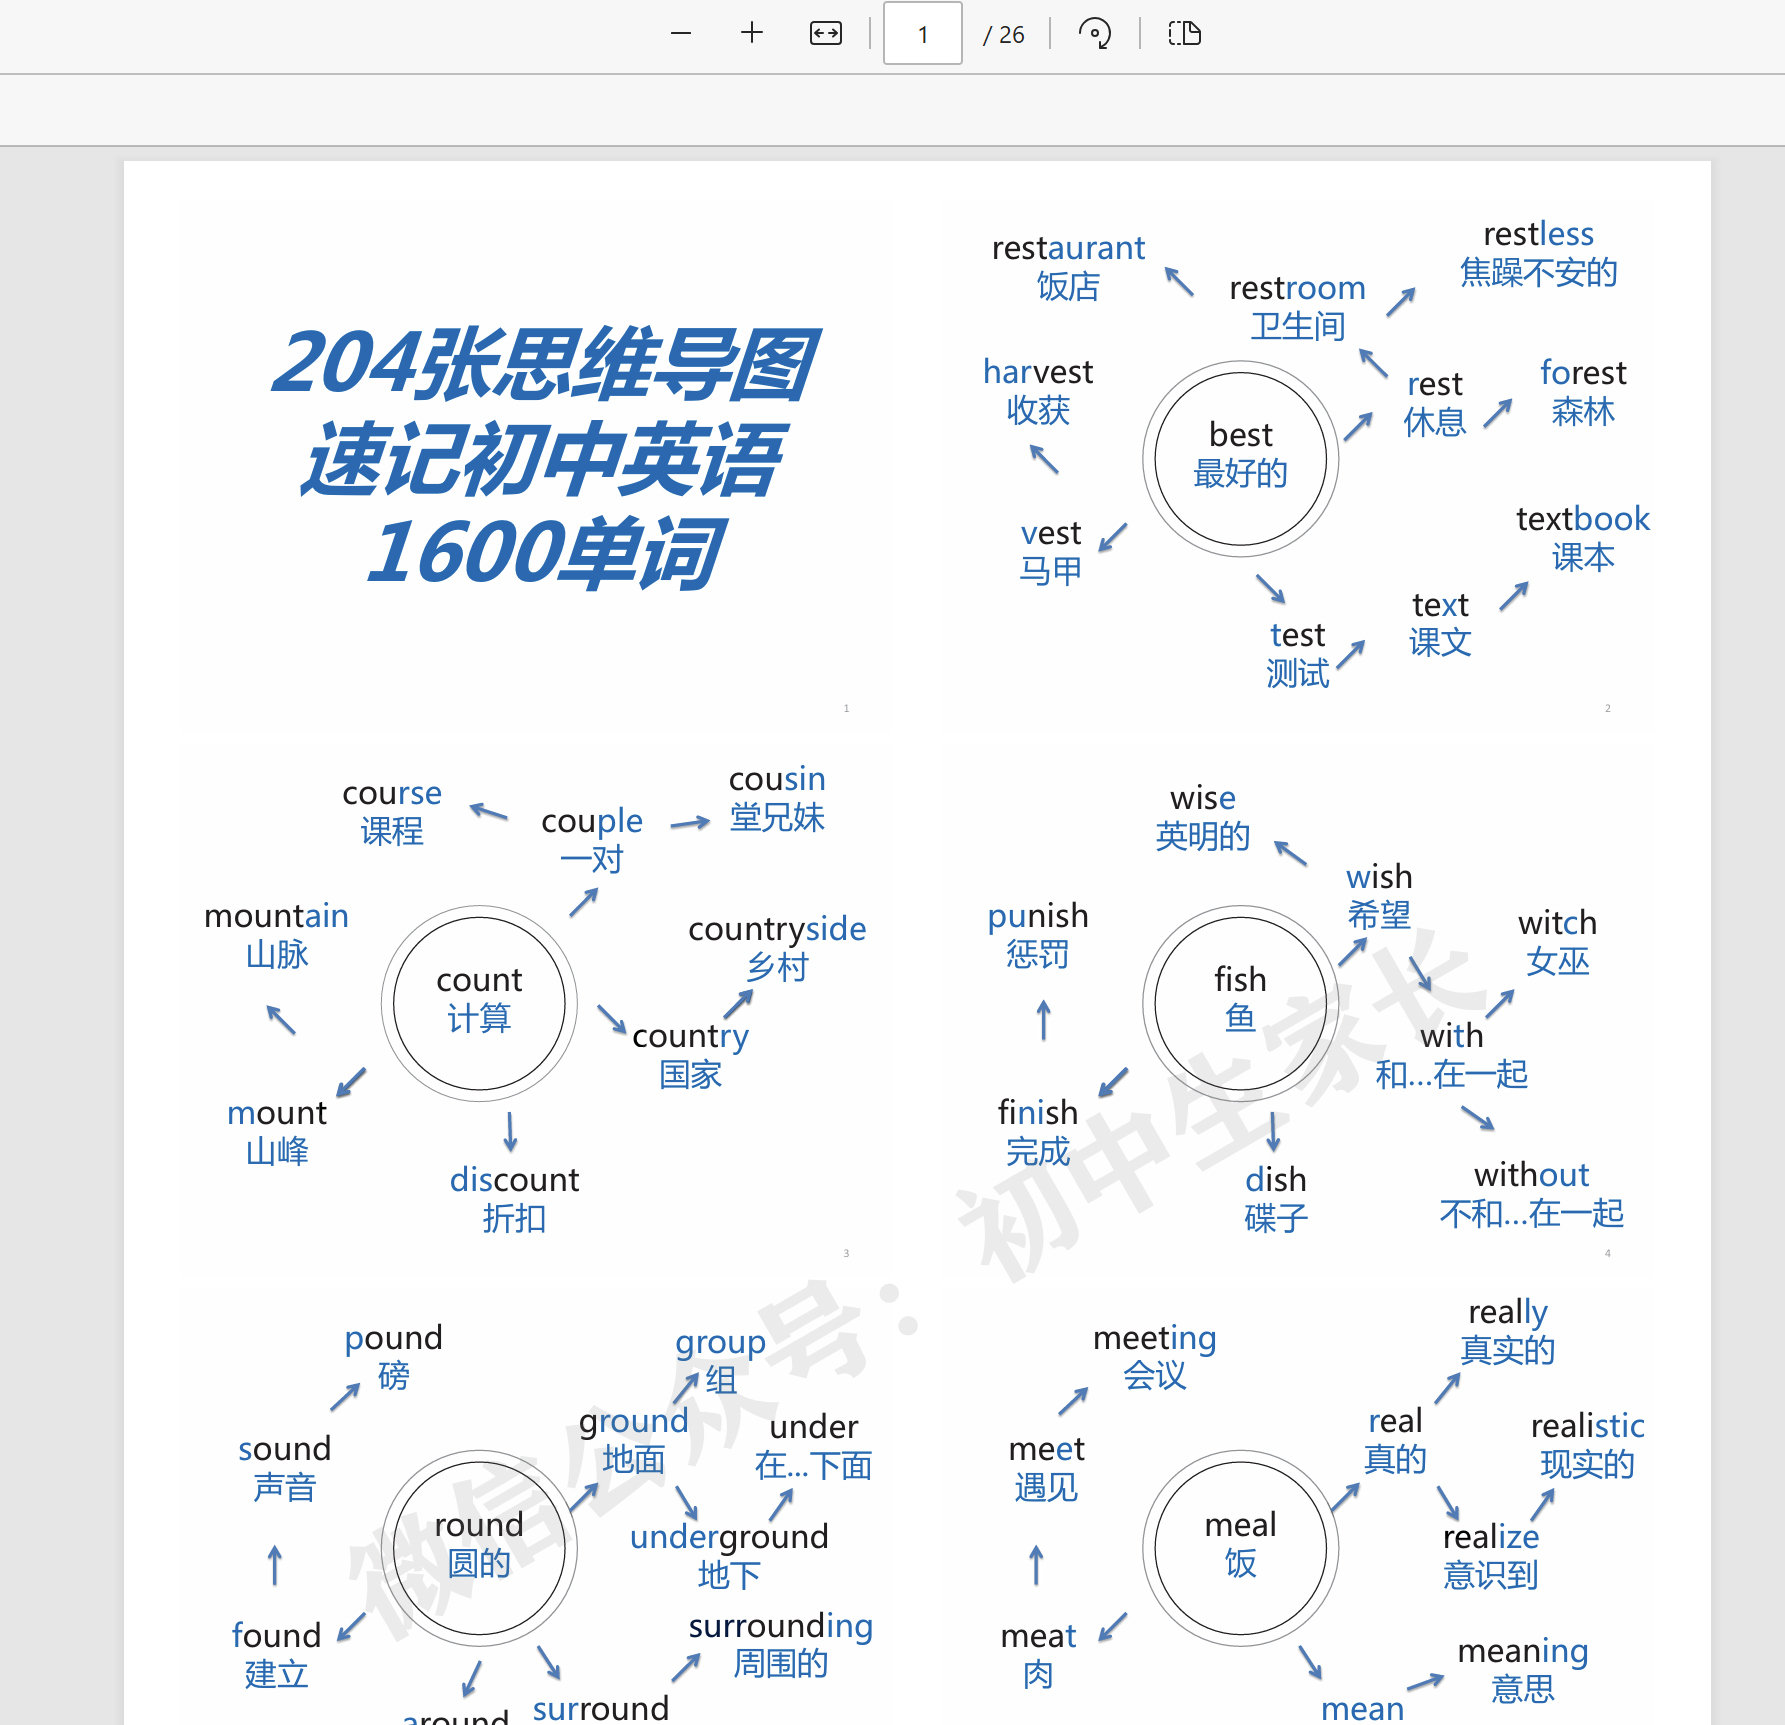Click the title '204张思维导图'
The height and width of the screenshot is (1725, 1785).
(x=546, y=363)
